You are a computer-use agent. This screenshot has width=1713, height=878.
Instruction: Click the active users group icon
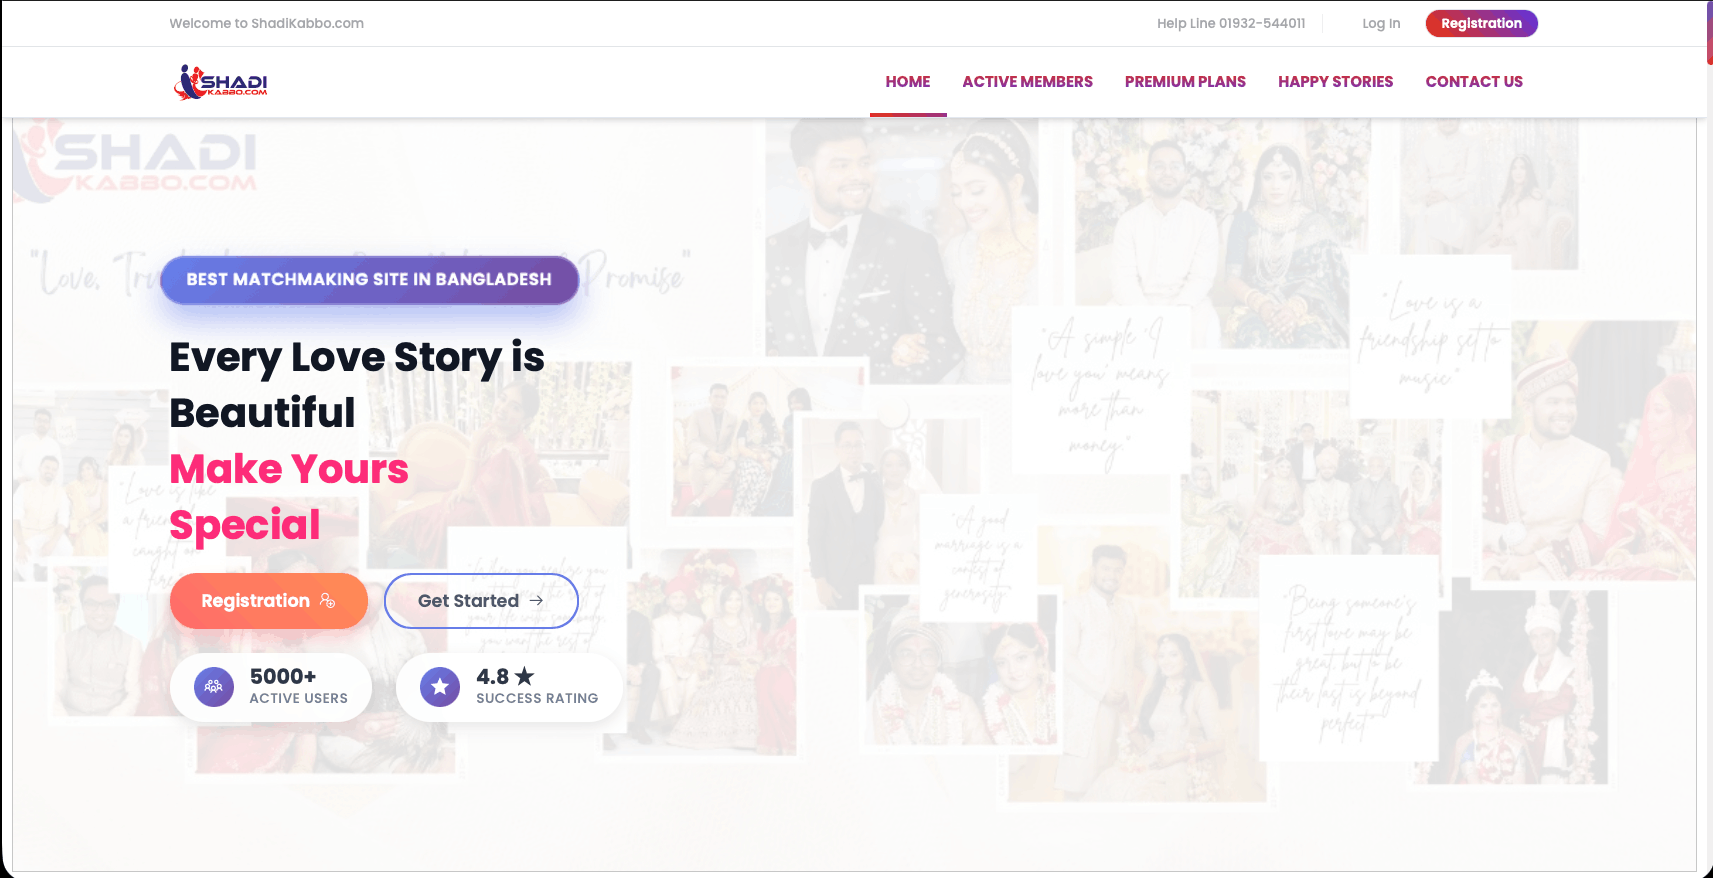coord(213,687)
